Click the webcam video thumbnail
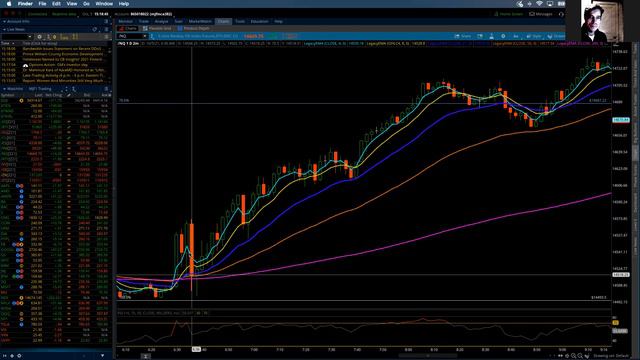 [x=602, y=20]
